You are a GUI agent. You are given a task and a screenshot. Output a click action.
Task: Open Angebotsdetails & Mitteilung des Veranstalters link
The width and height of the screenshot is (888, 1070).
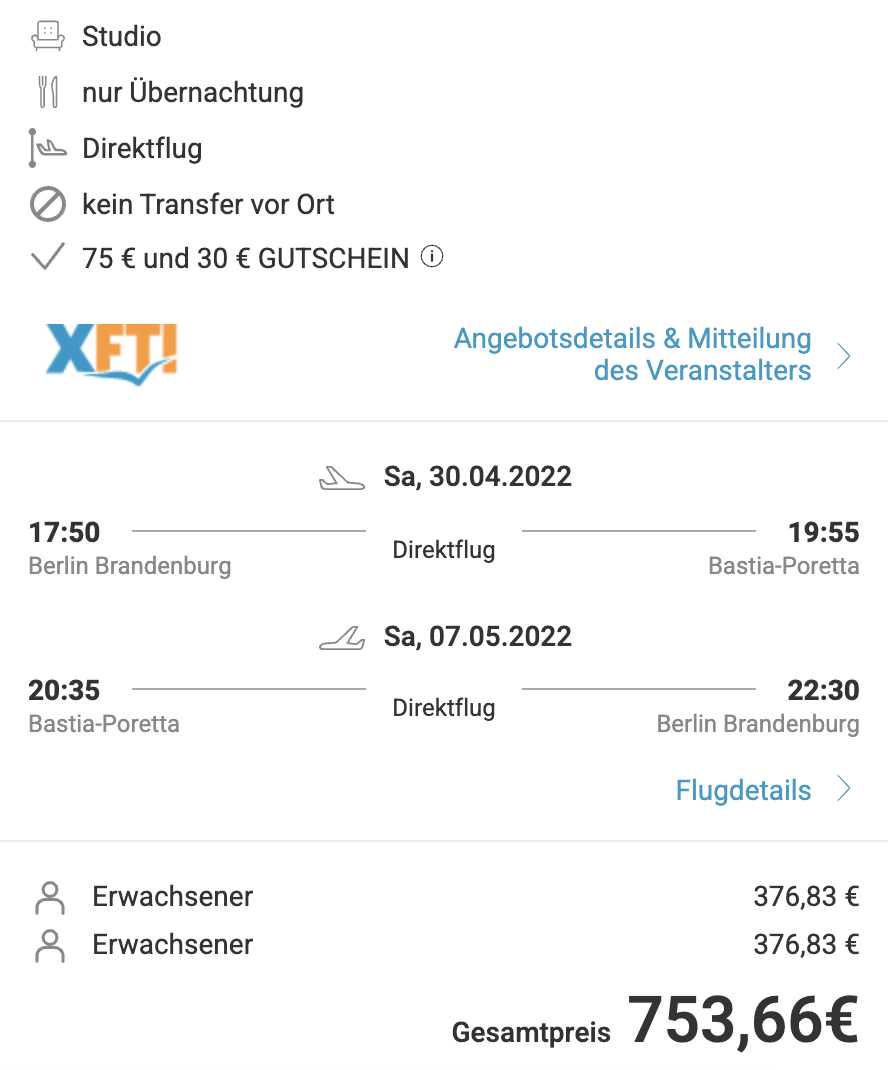tap(633, 354)
